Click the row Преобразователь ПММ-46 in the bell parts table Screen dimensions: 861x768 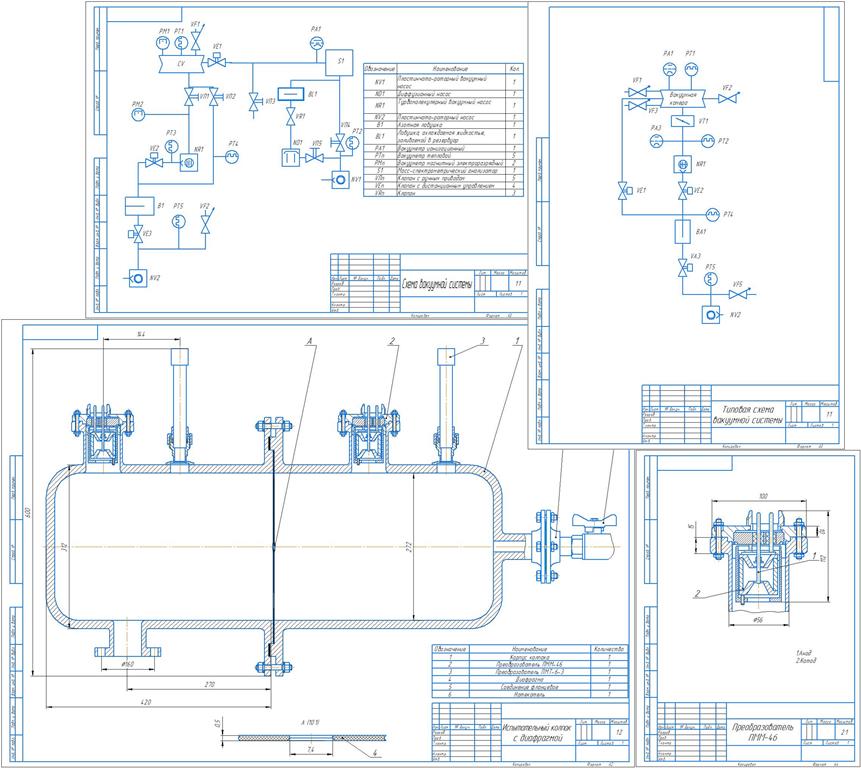[530, 664]
